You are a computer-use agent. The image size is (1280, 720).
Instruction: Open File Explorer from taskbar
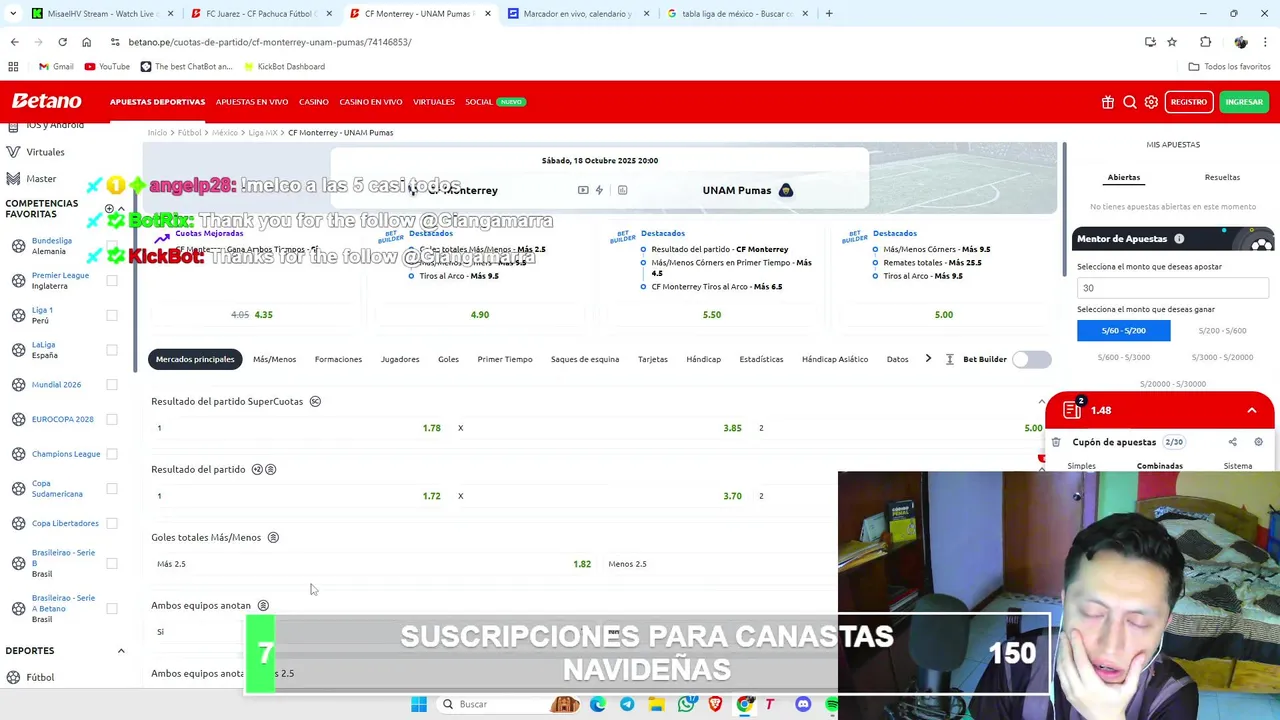[656, 704]
